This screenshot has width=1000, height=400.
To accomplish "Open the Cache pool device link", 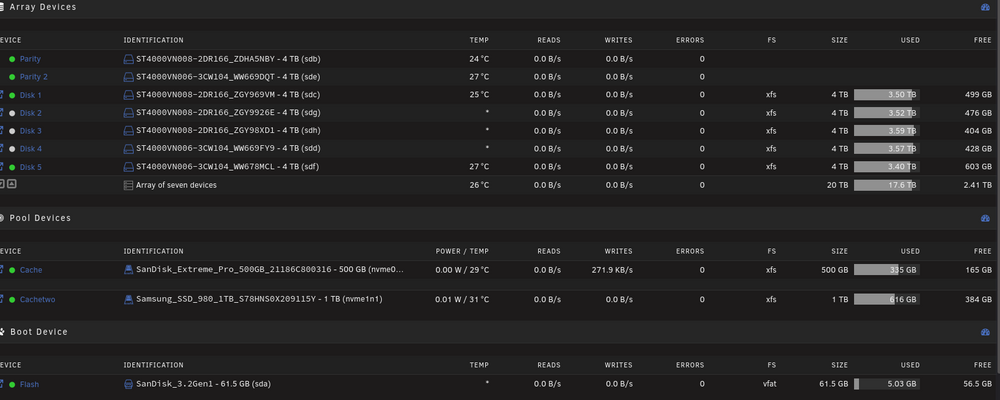I will click(x=31, y=270).
